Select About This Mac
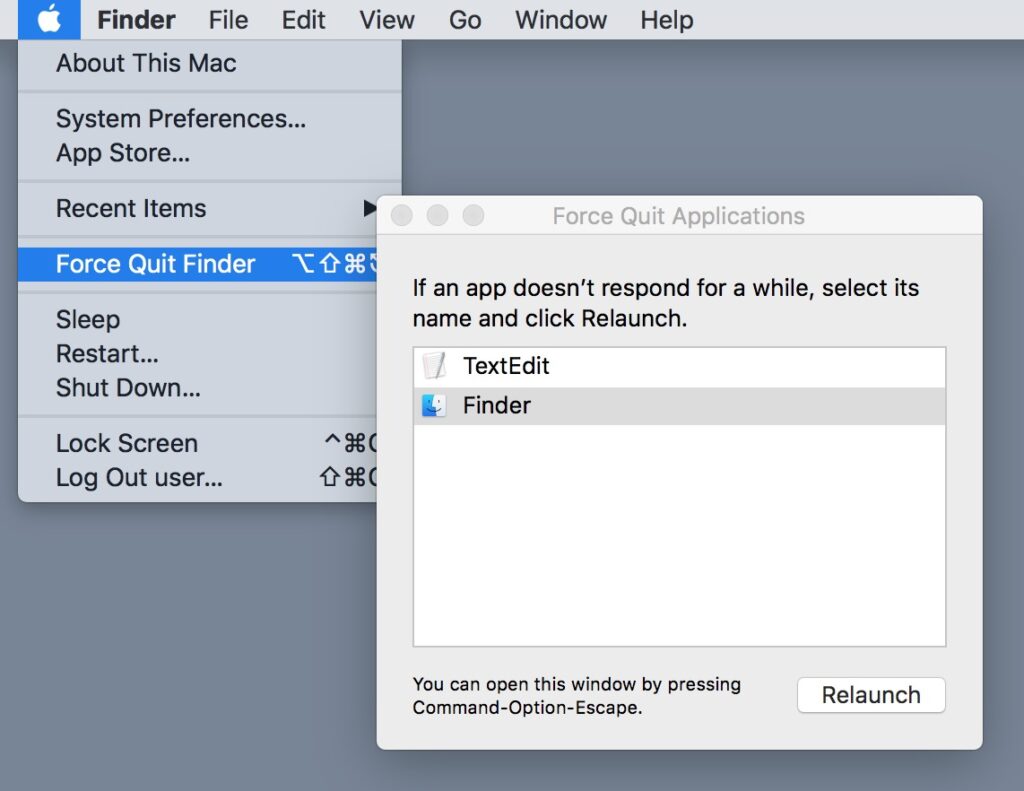The width and height of the screenshot is (1024, 791). coord(145,63)
